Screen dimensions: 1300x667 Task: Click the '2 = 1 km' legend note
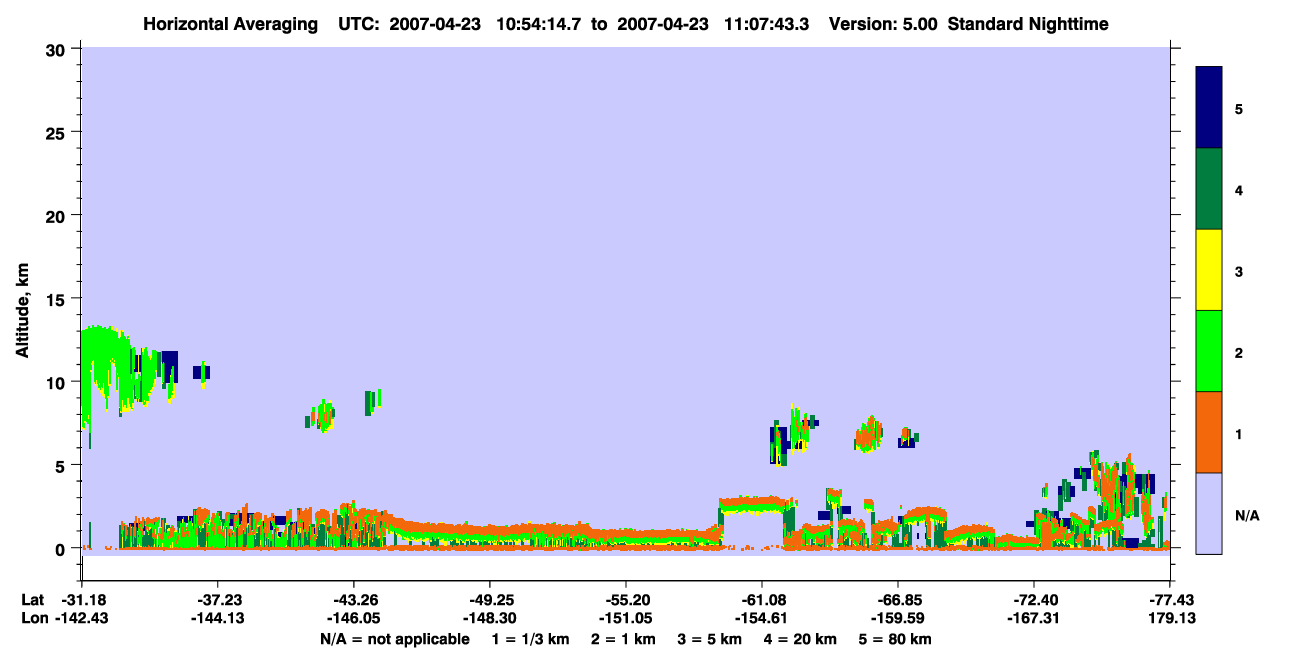coord(622,639)
